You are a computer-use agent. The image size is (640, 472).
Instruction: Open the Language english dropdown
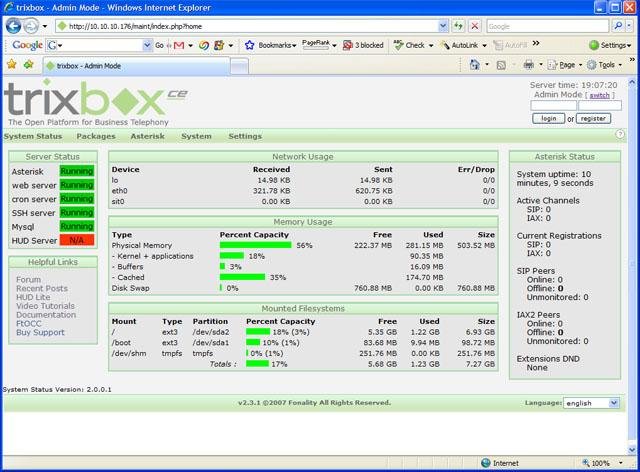(x=591, y=403)
